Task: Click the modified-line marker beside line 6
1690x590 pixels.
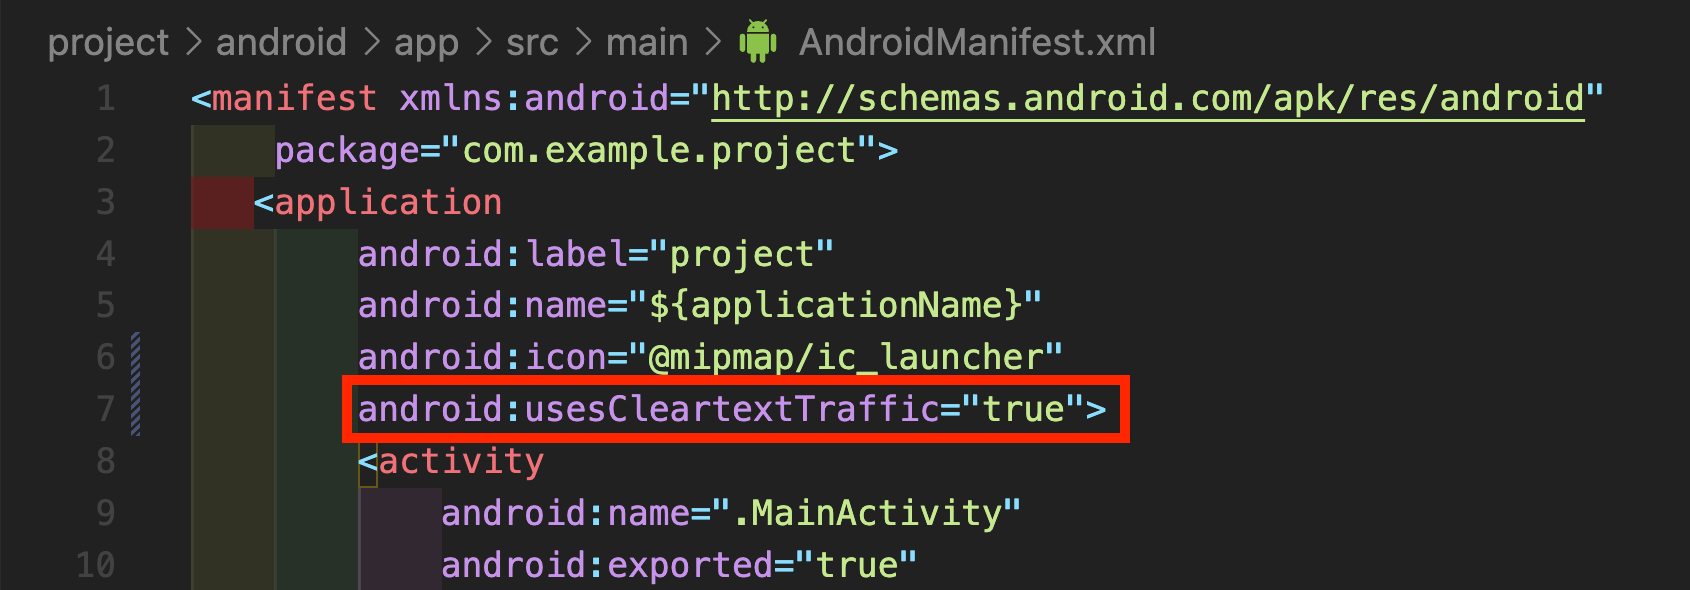Action: pyautogui.click(x=136, y=358)
